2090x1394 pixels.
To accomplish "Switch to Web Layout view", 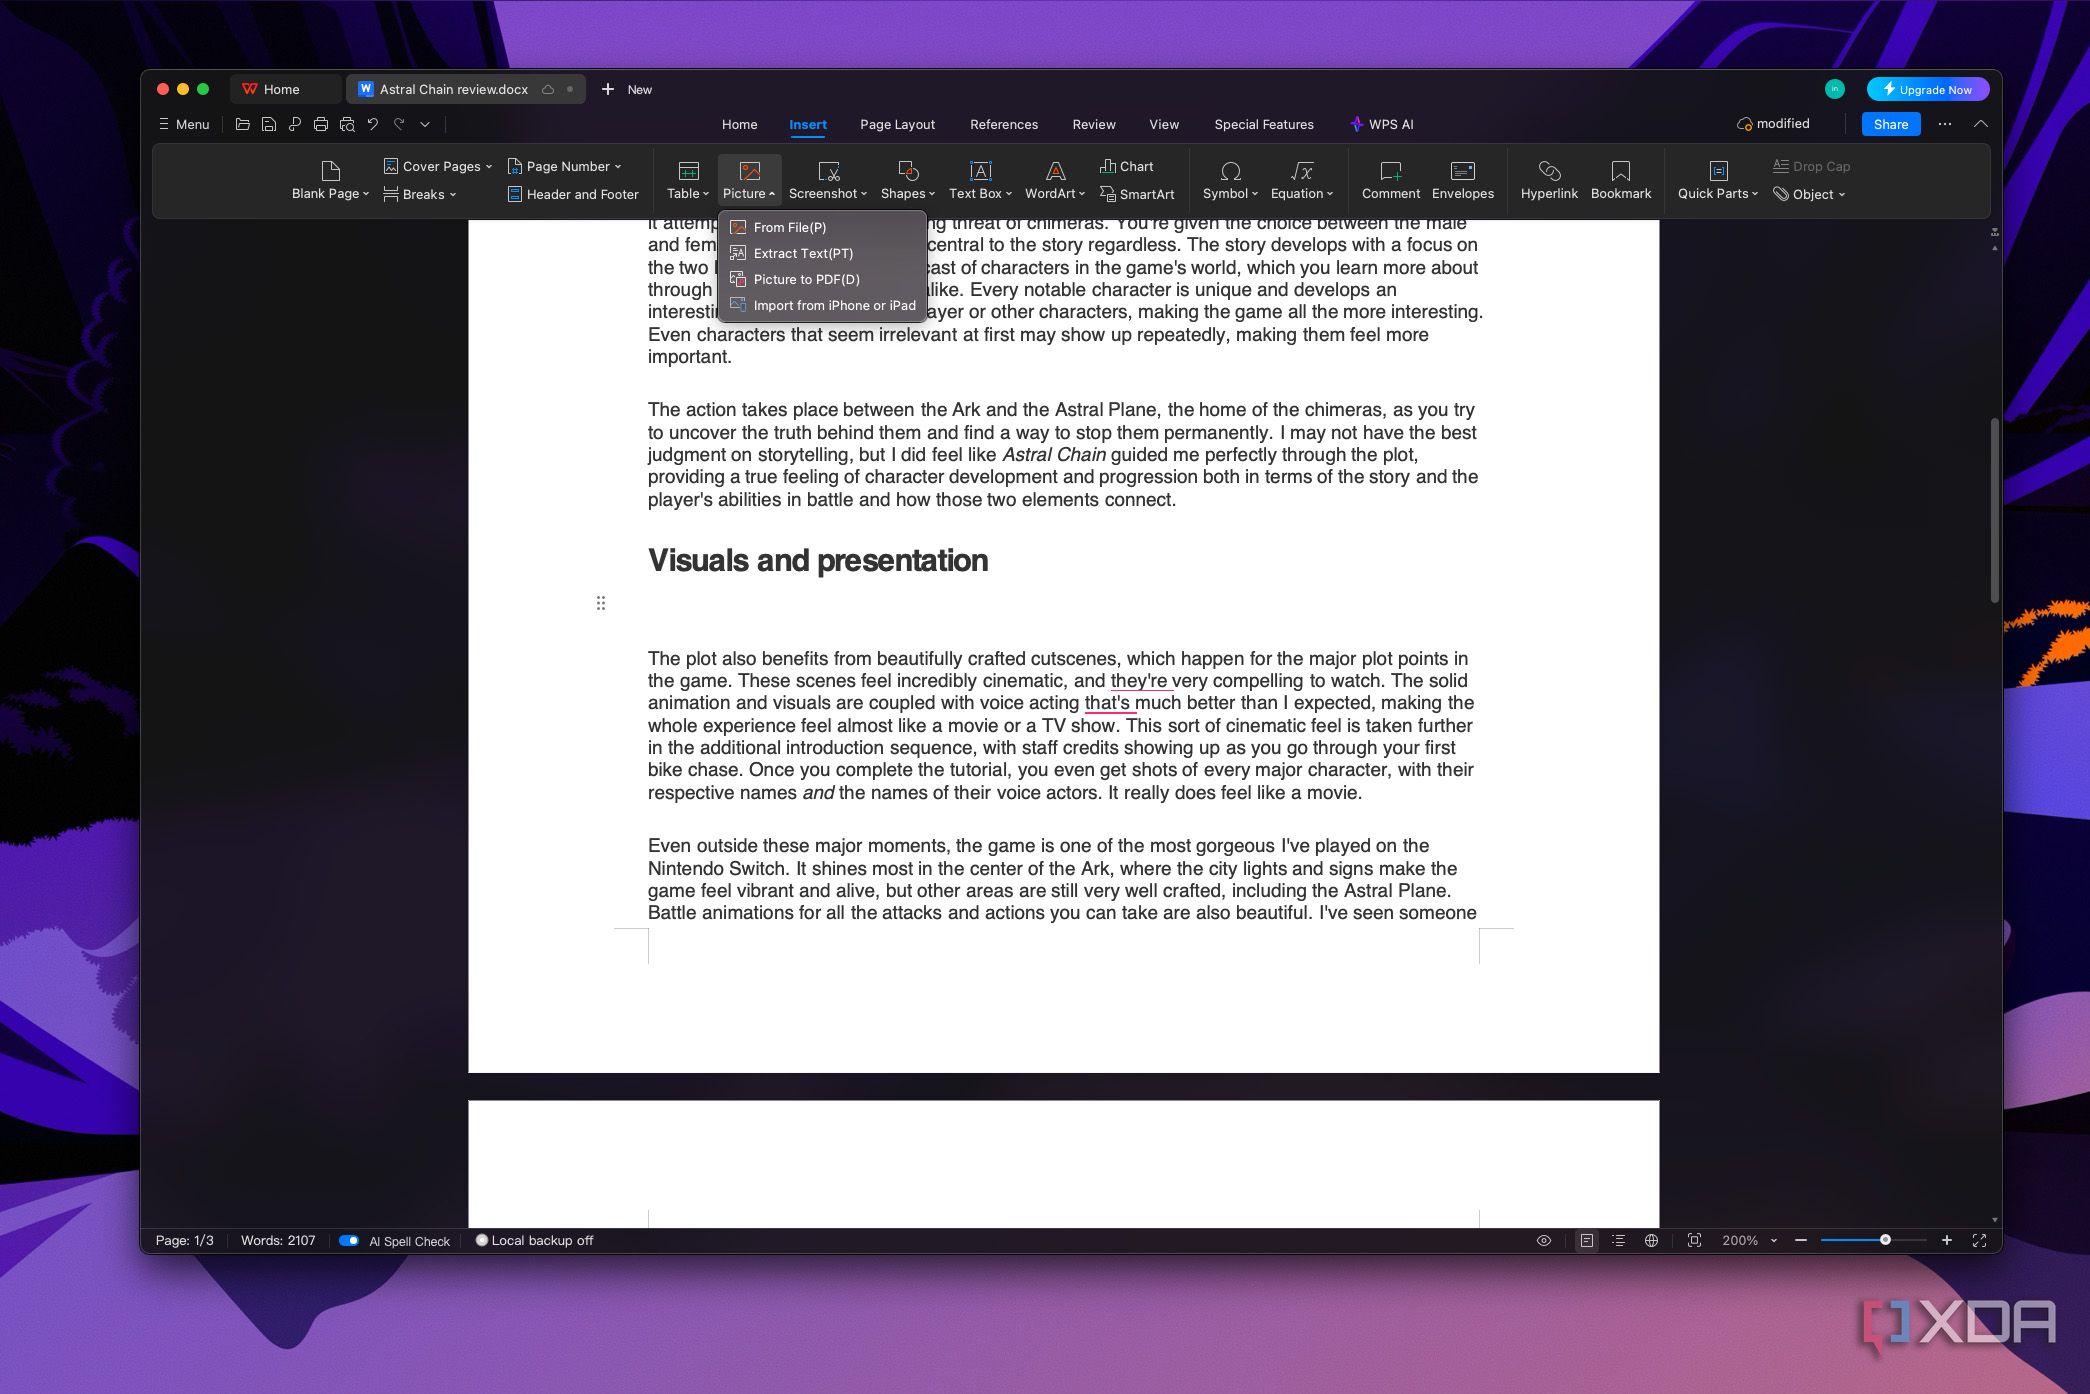I will [1651, 1240].
